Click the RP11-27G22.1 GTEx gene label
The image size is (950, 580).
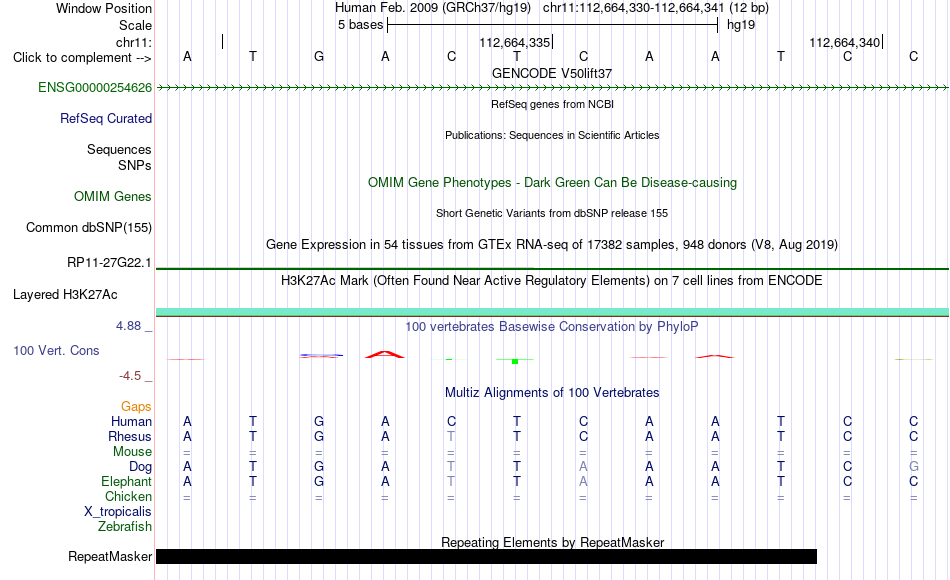[109, 263]
